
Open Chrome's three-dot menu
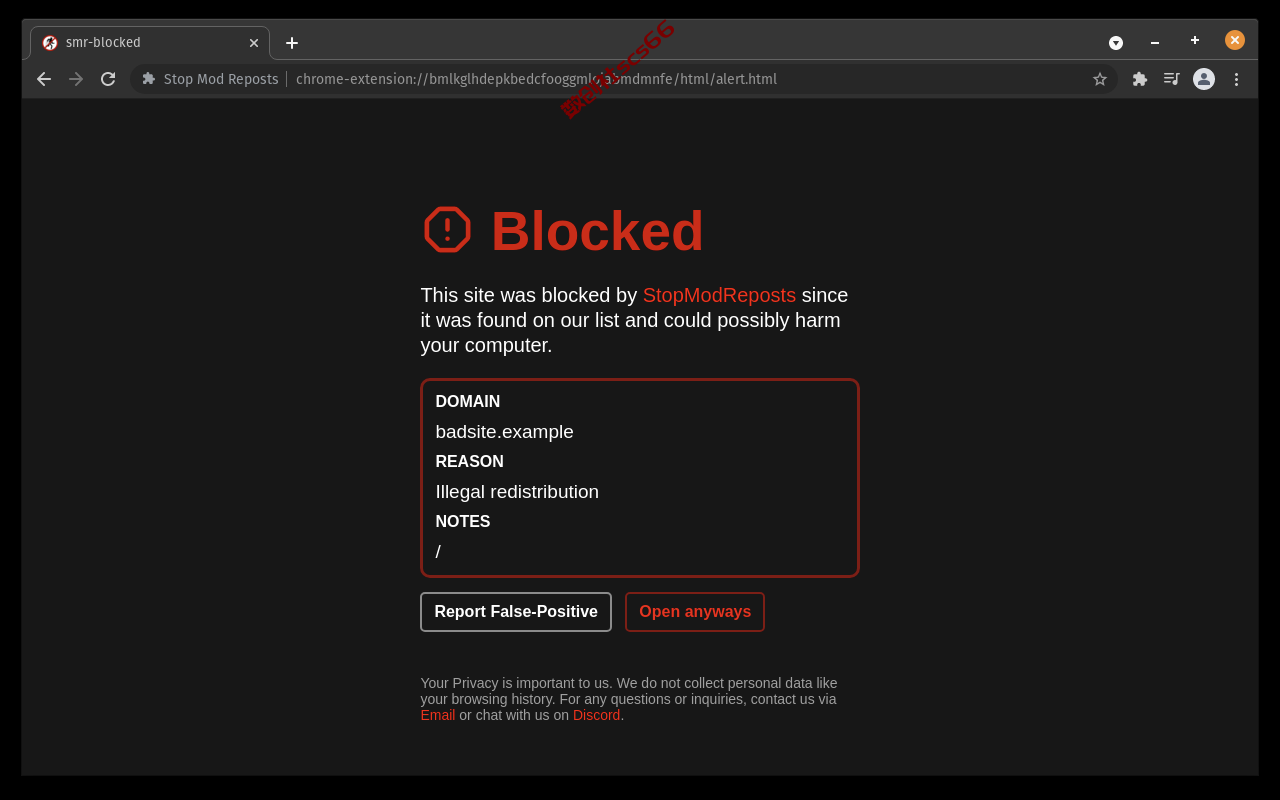[1236, 79]
